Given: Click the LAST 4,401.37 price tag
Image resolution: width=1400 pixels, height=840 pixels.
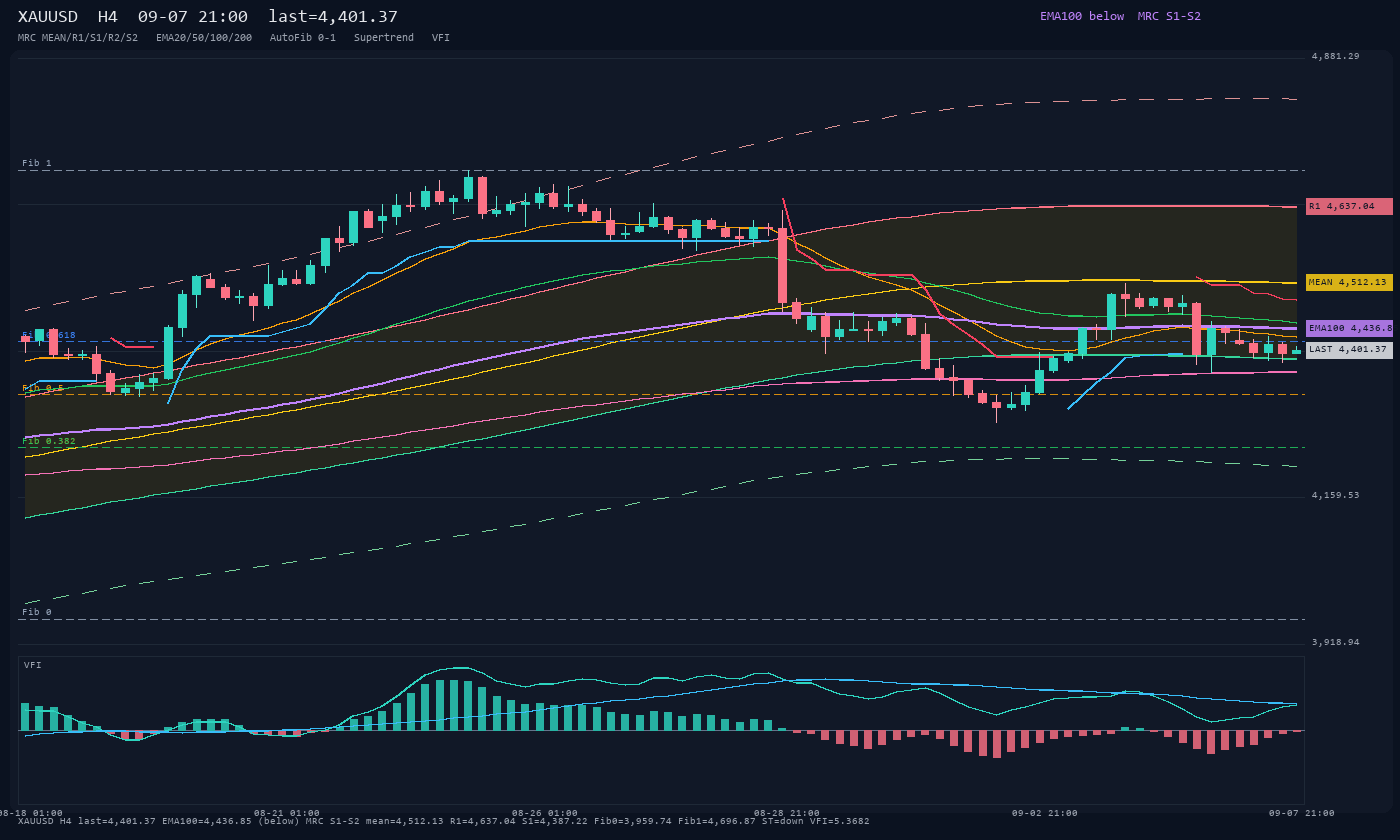Looking at the screenshot, I should point(1349,350).
